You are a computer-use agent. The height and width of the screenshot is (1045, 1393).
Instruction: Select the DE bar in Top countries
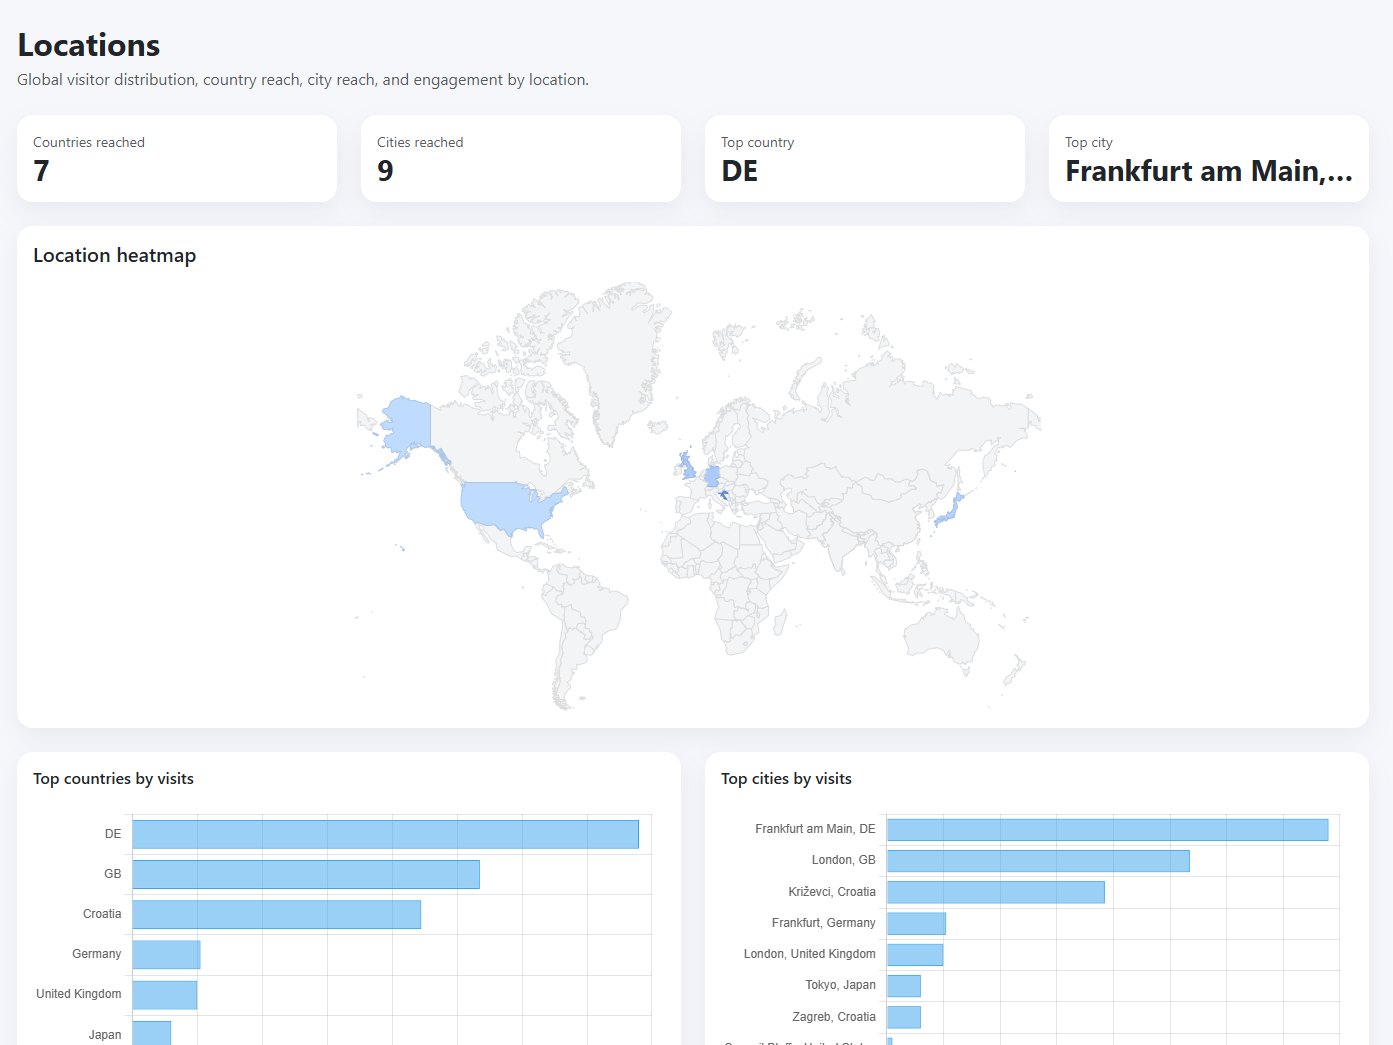385,834
